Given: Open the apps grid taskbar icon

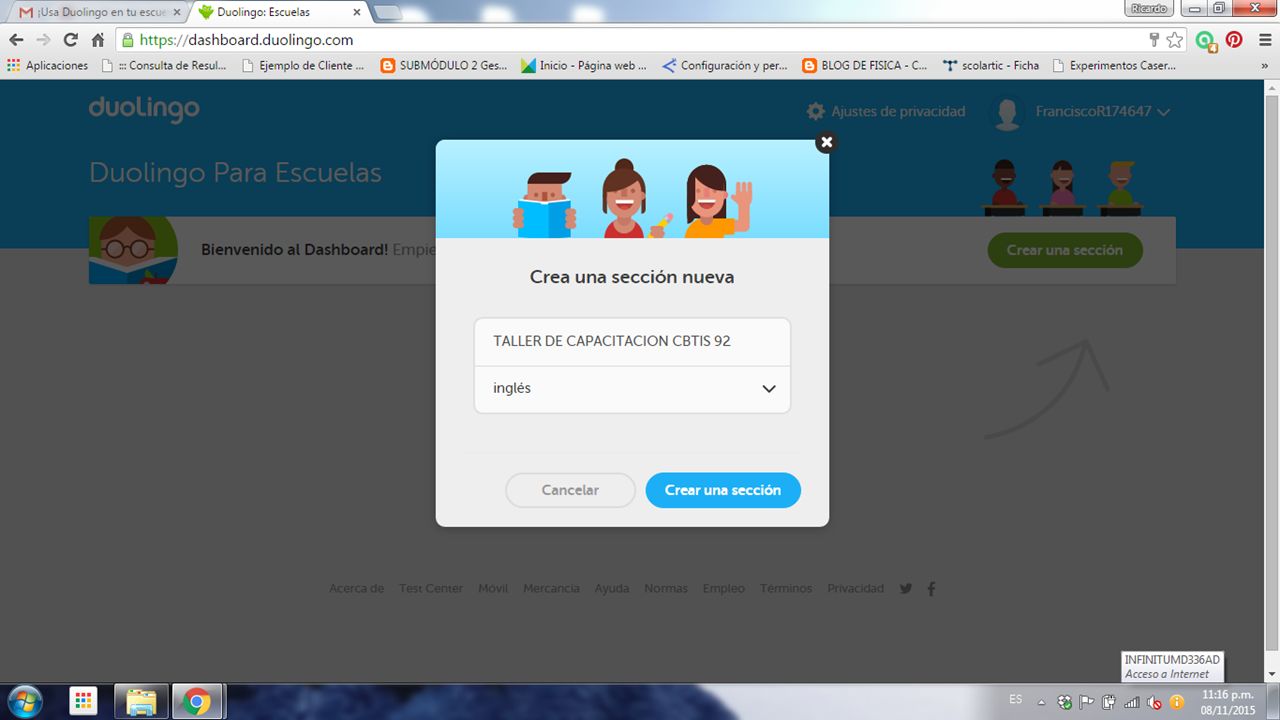Looking at the screenshot, I should pyautogui.click(x=83, y=702).
